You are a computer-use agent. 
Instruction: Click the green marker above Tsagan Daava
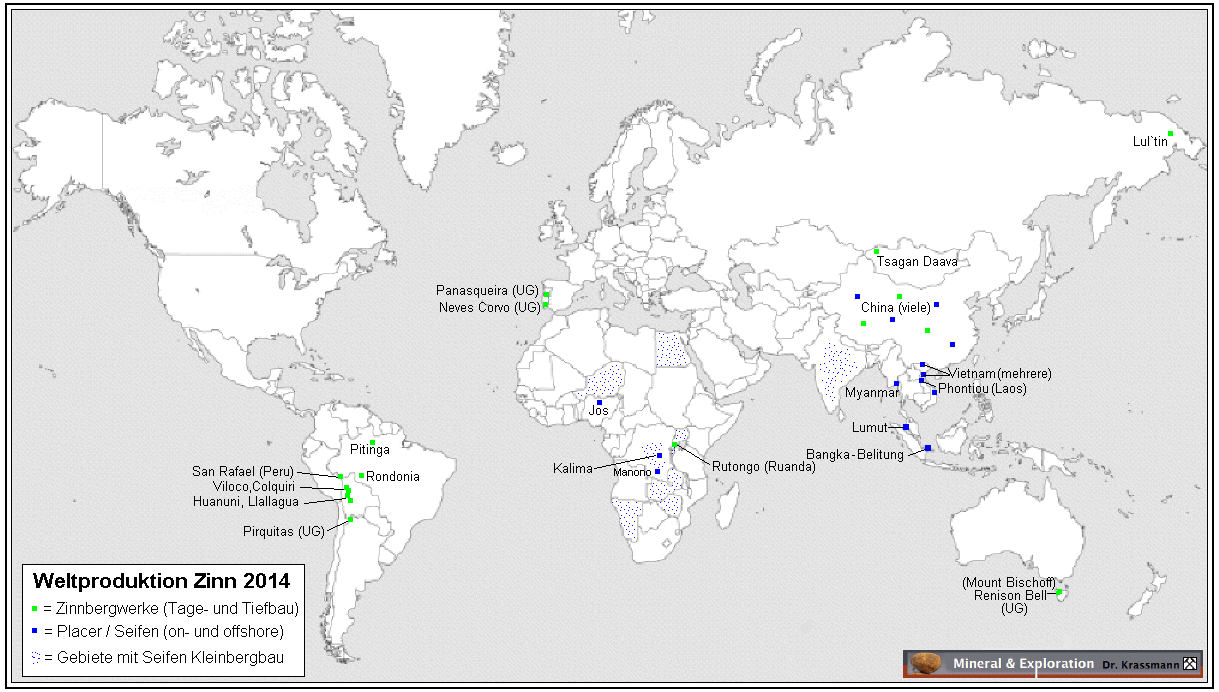pyautogui.click(x=876, y=251)
